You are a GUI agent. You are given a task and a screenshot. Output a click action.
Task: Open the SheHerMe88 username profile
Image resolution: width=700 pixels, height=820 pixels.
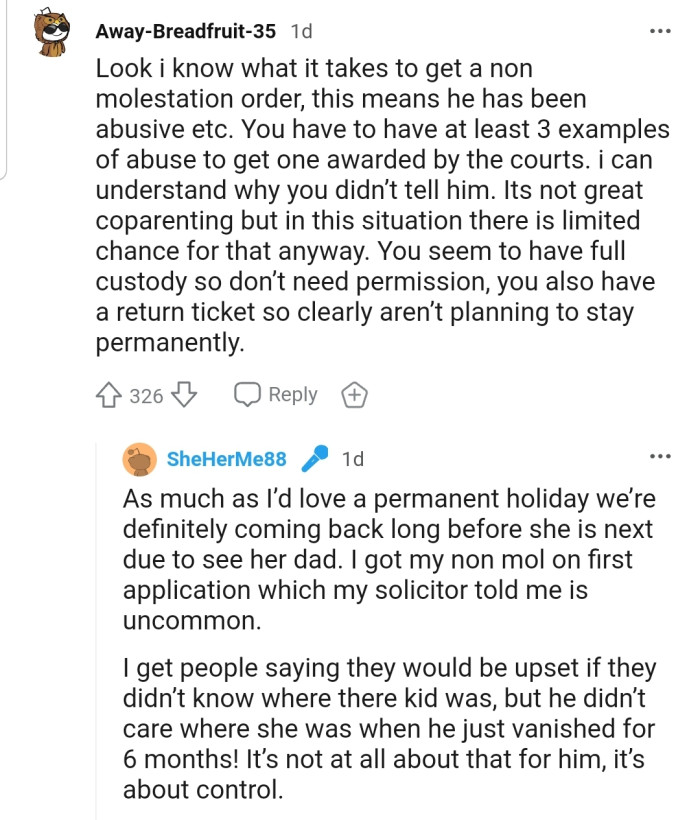227,459
